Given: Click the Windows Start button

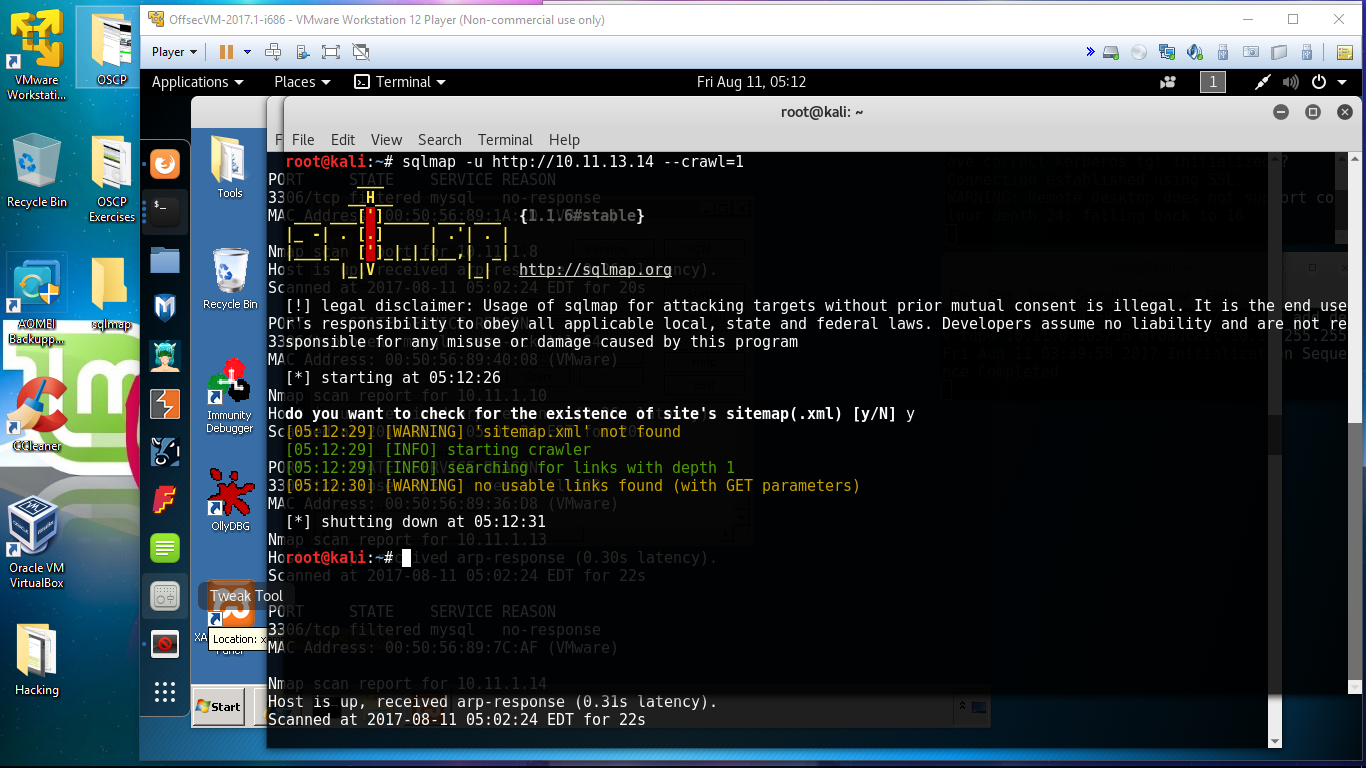Looking at the screenshot, I should click(218, 706).
